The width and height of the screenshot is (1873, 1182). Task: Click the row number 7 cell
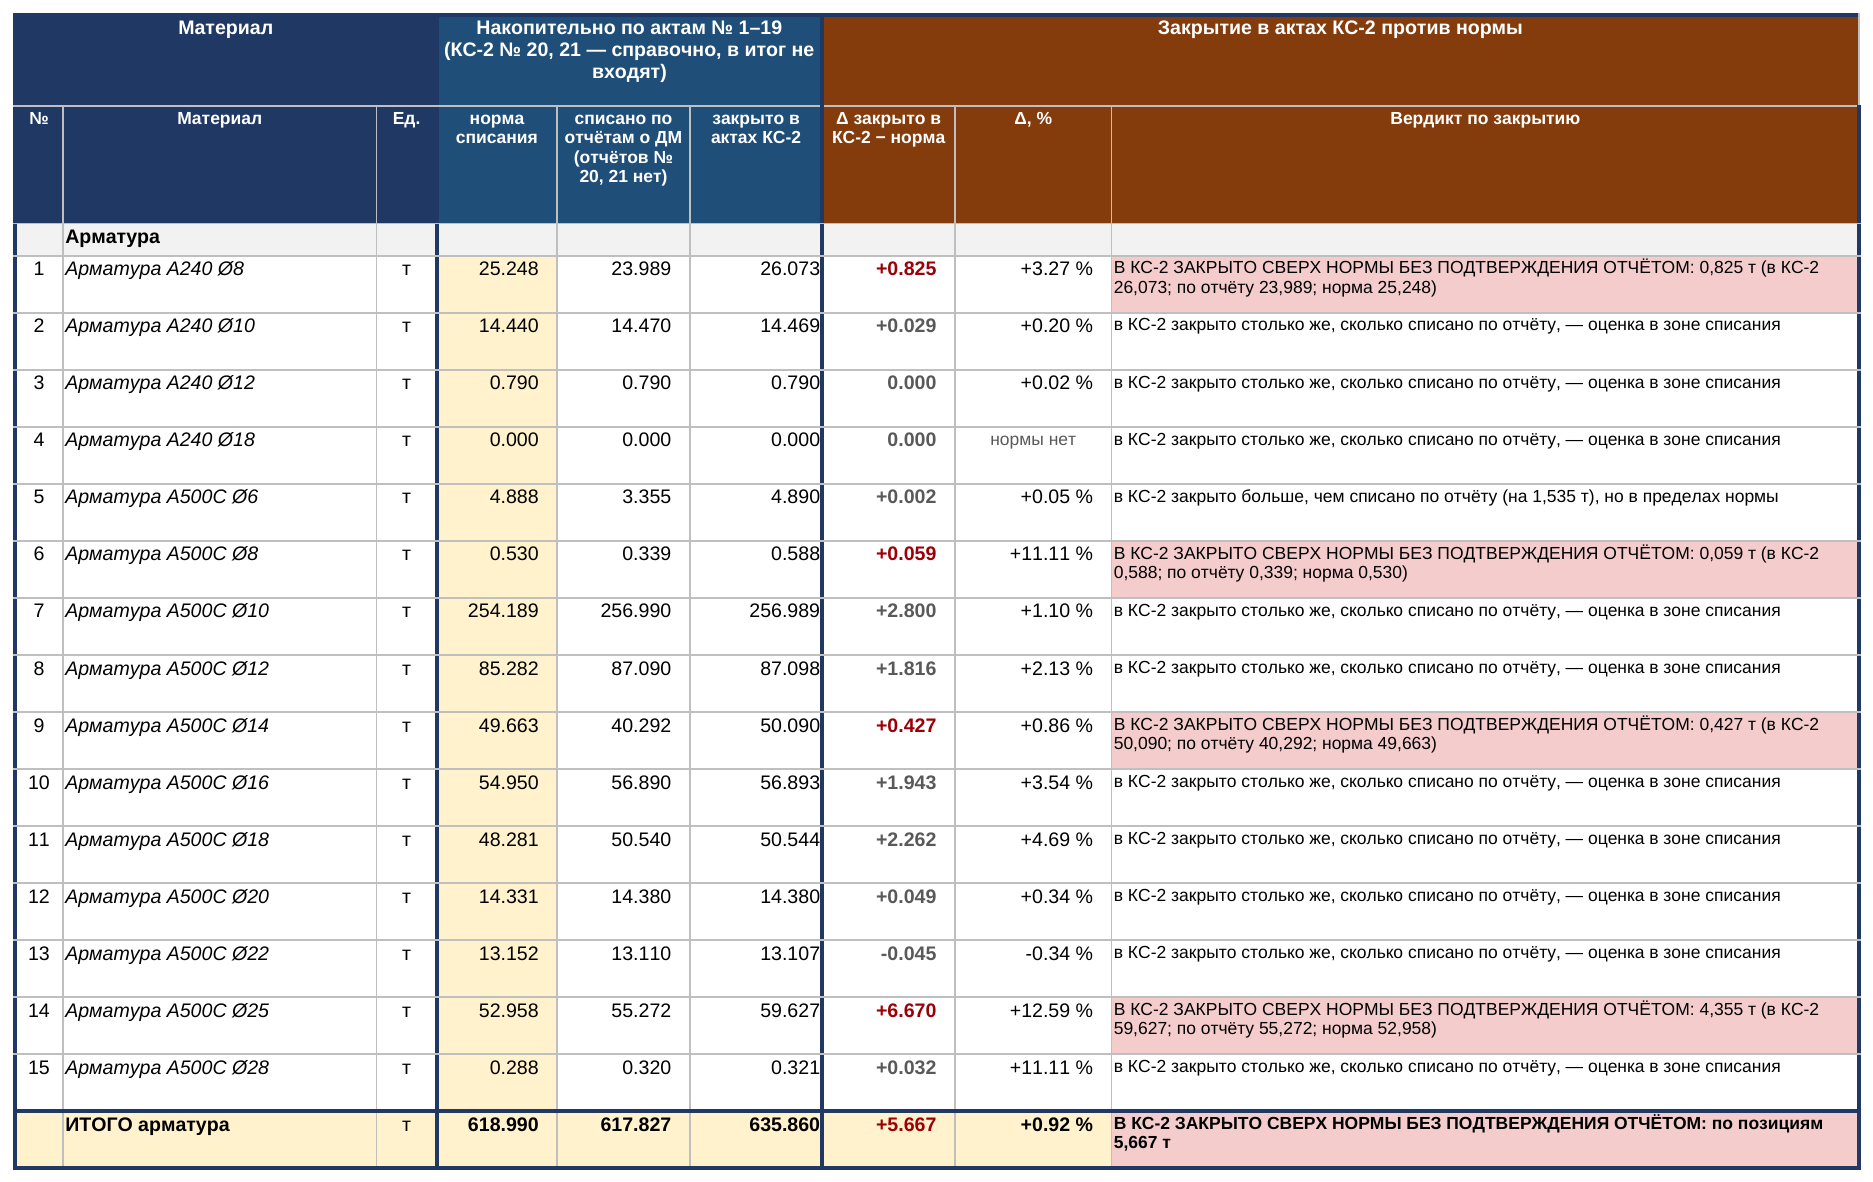(x=39, y=626)
